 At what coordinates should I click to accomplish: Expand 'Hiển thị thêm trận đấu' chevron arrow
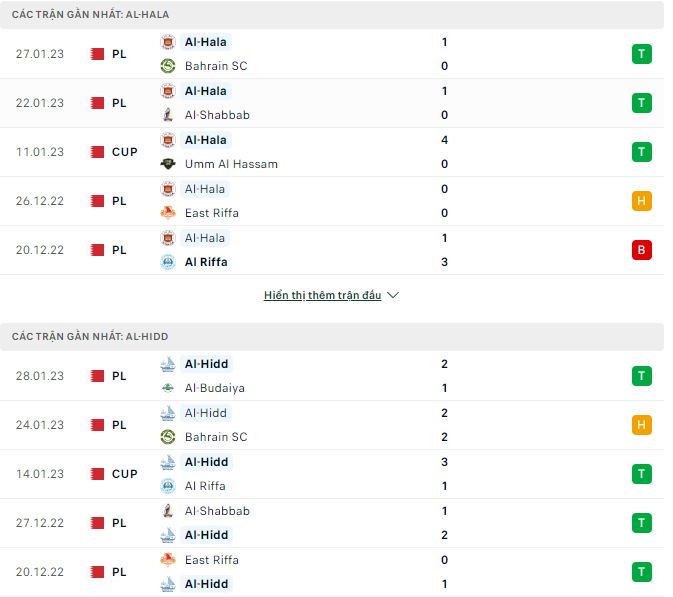coord(393,296)
